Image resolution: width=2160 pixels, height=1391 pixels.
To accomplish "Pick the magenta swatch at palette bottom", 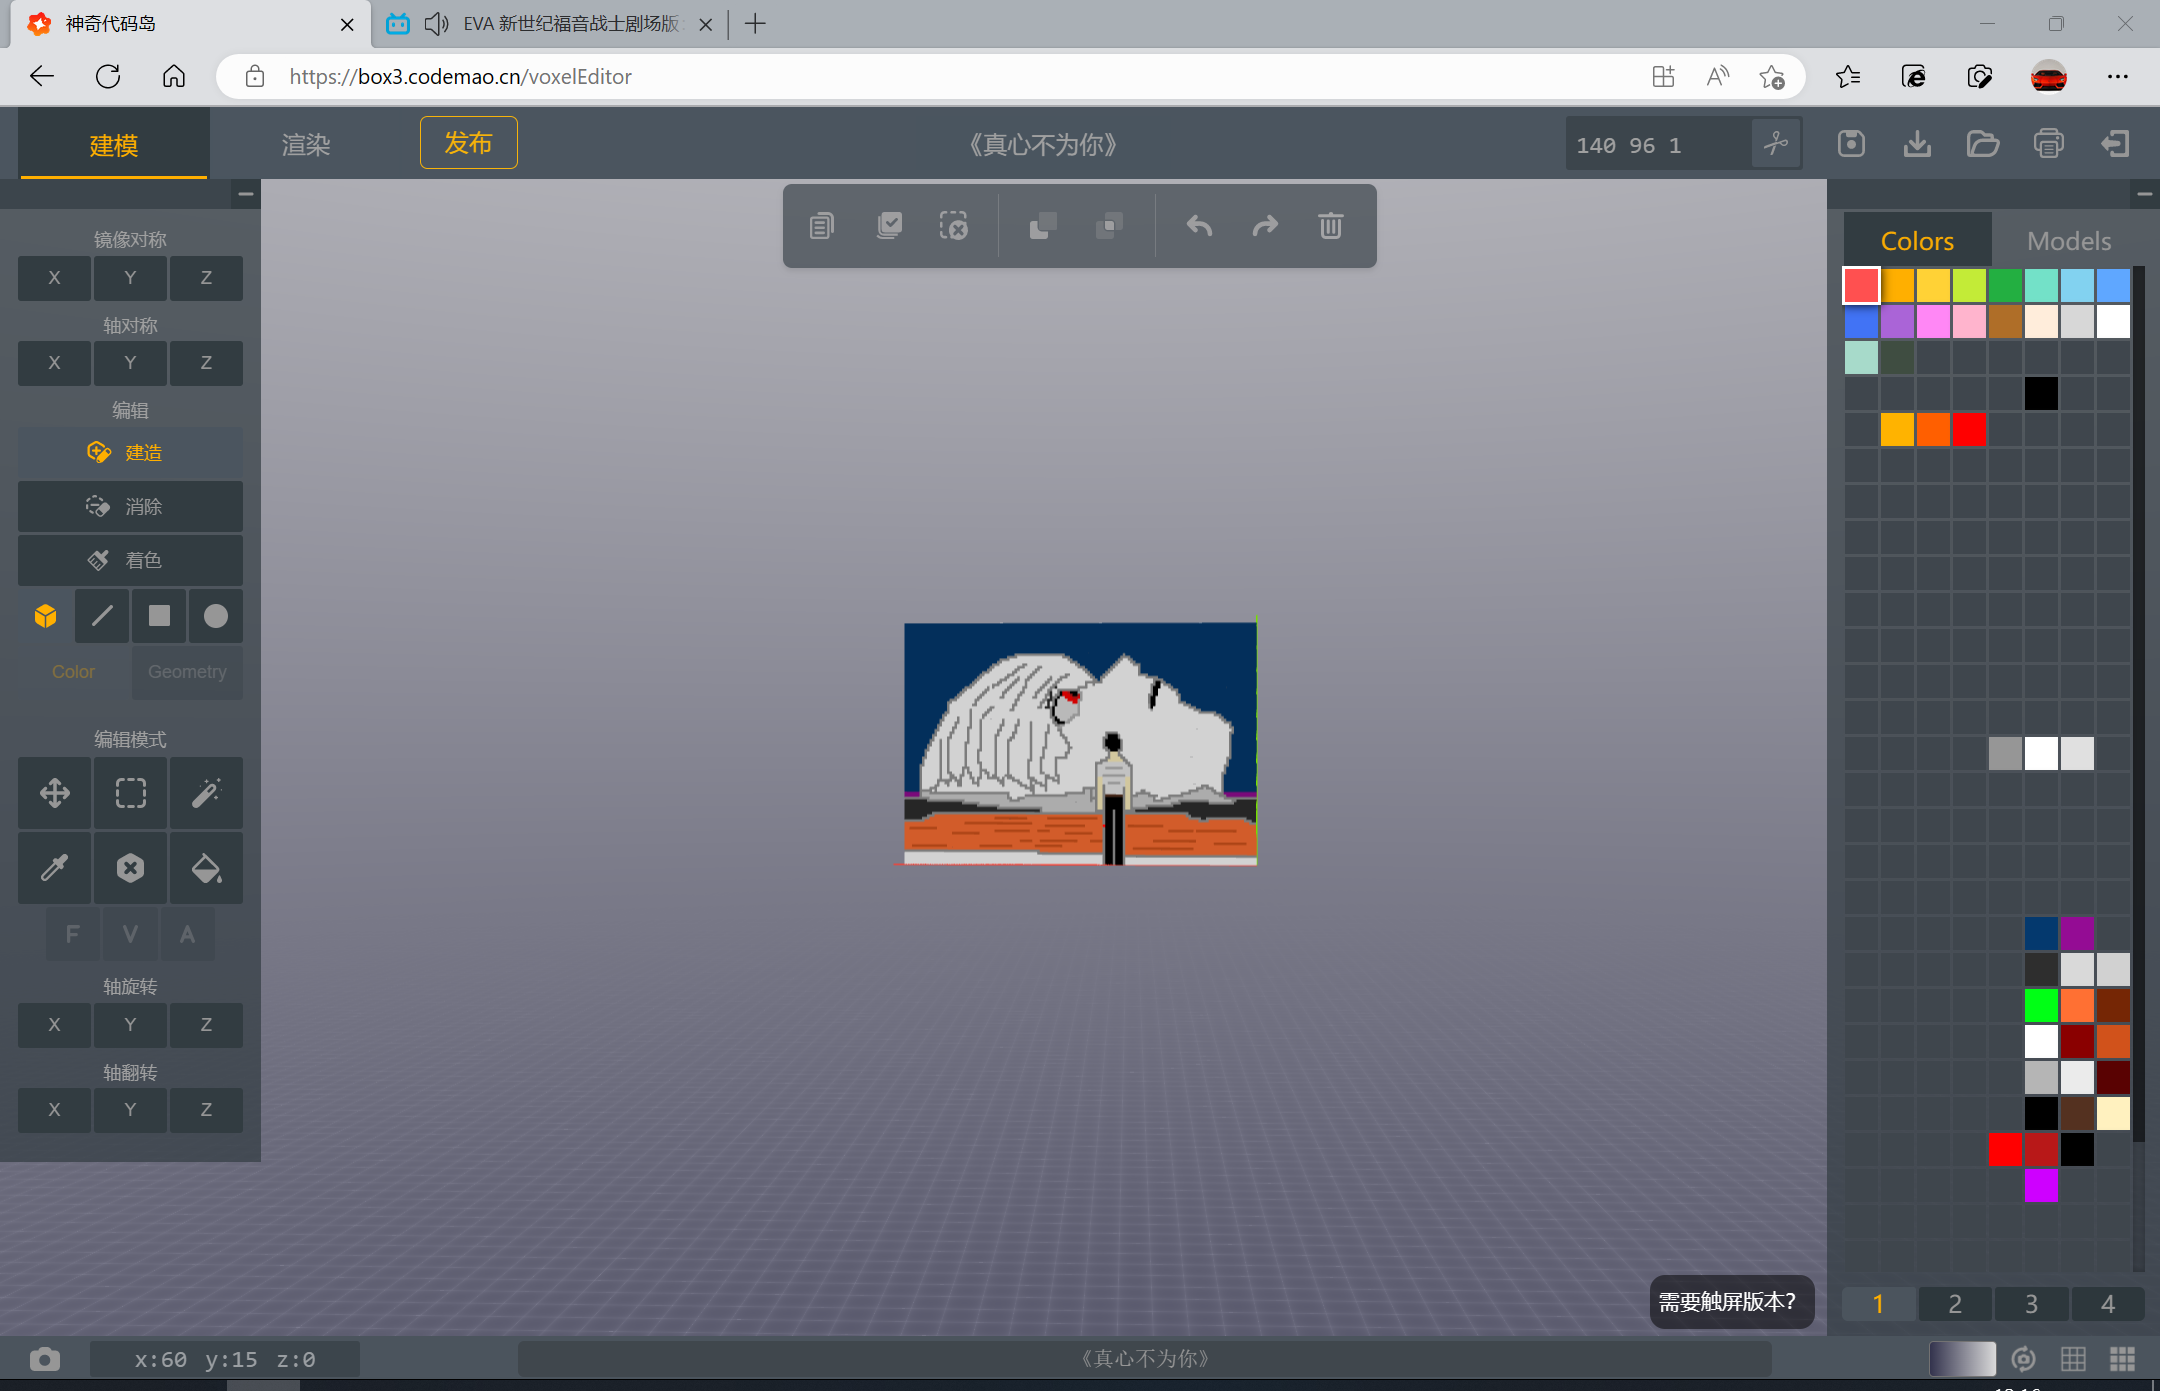I will point(2041,1185).
